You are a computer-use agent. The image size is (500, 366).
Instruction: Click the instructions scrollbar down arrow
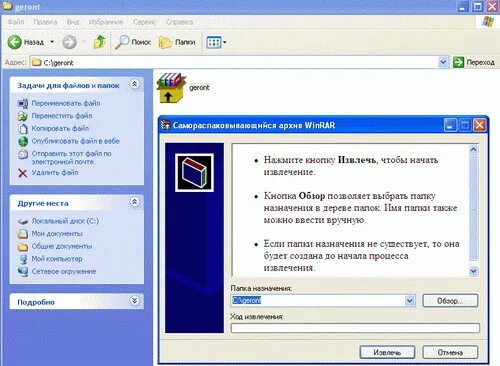(473, 271)
